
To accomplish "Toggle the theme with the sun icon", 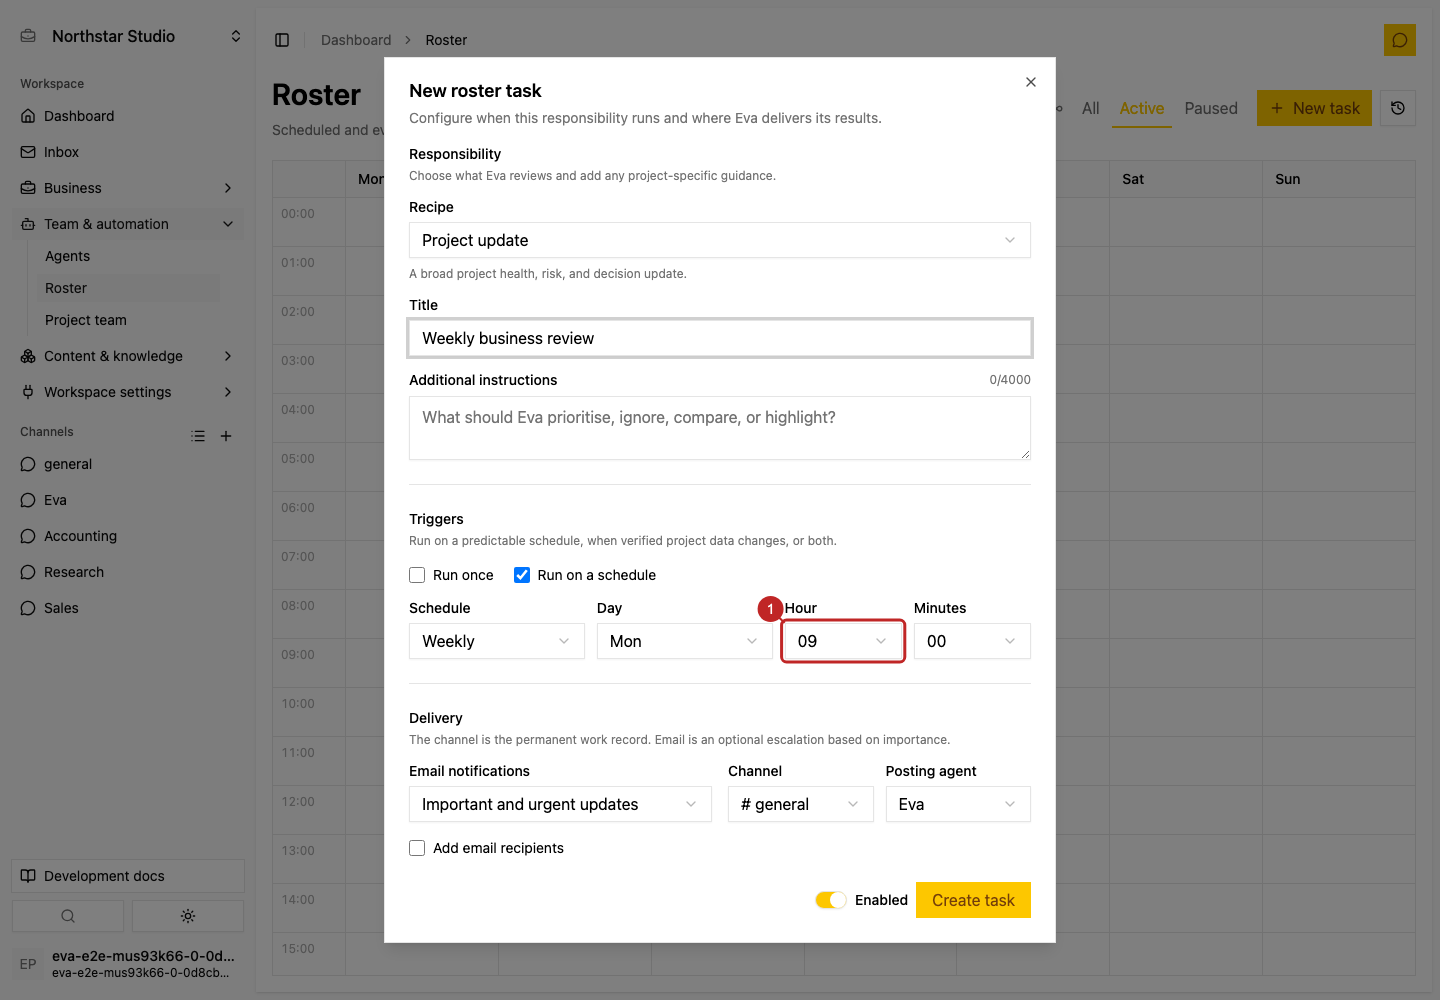I will coord(188,916).
